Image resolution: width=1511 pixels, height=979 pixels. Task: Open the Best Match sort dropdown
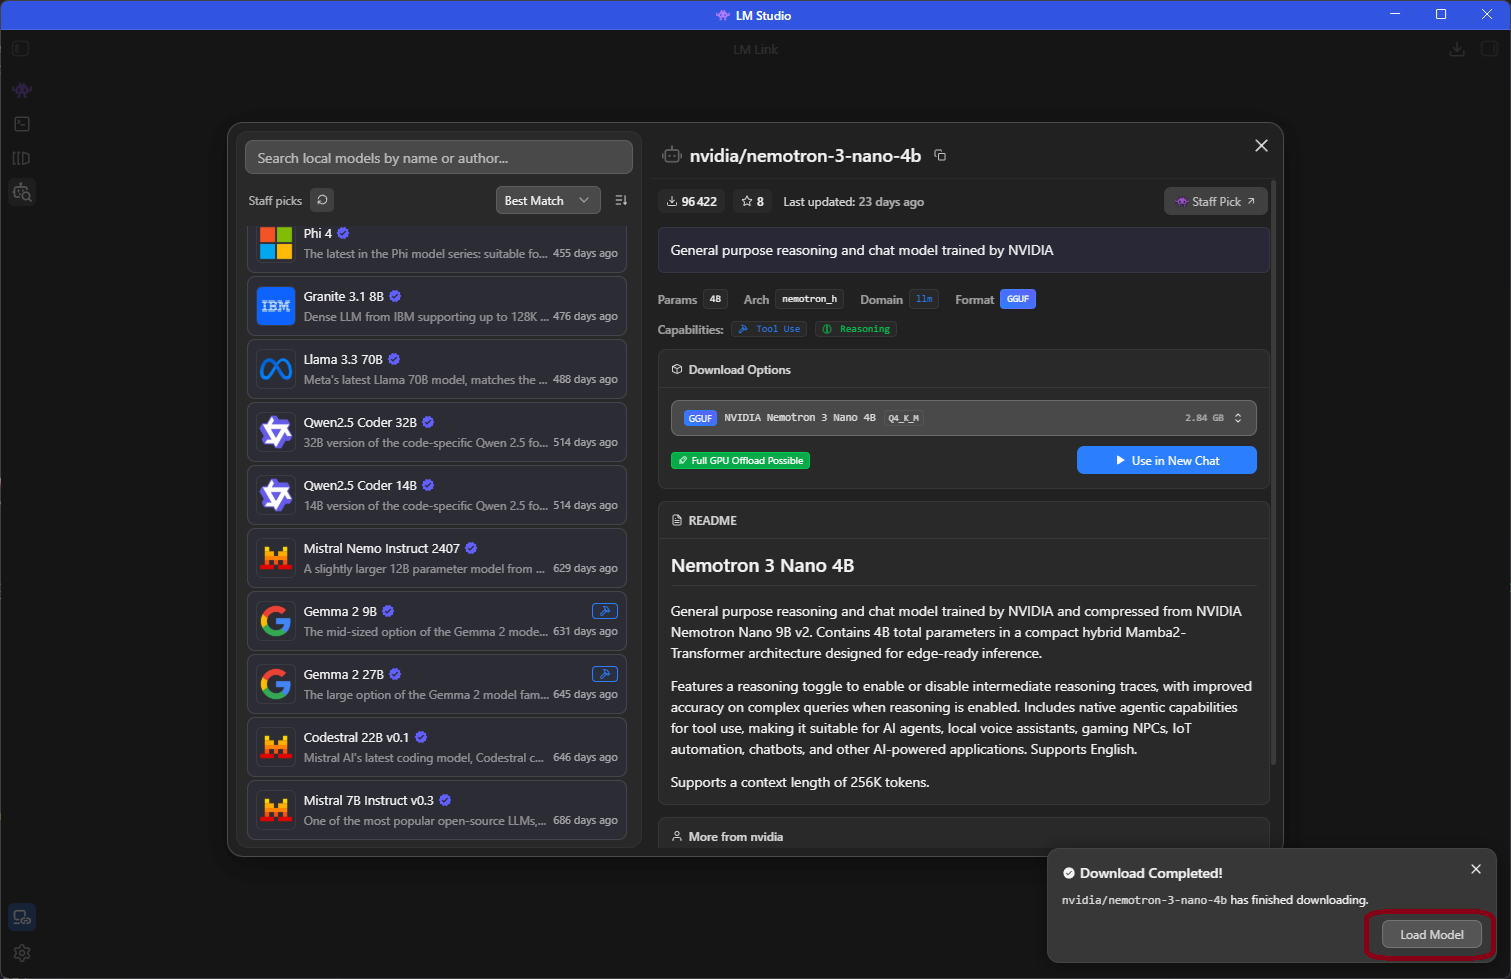(x=548, y=200)
